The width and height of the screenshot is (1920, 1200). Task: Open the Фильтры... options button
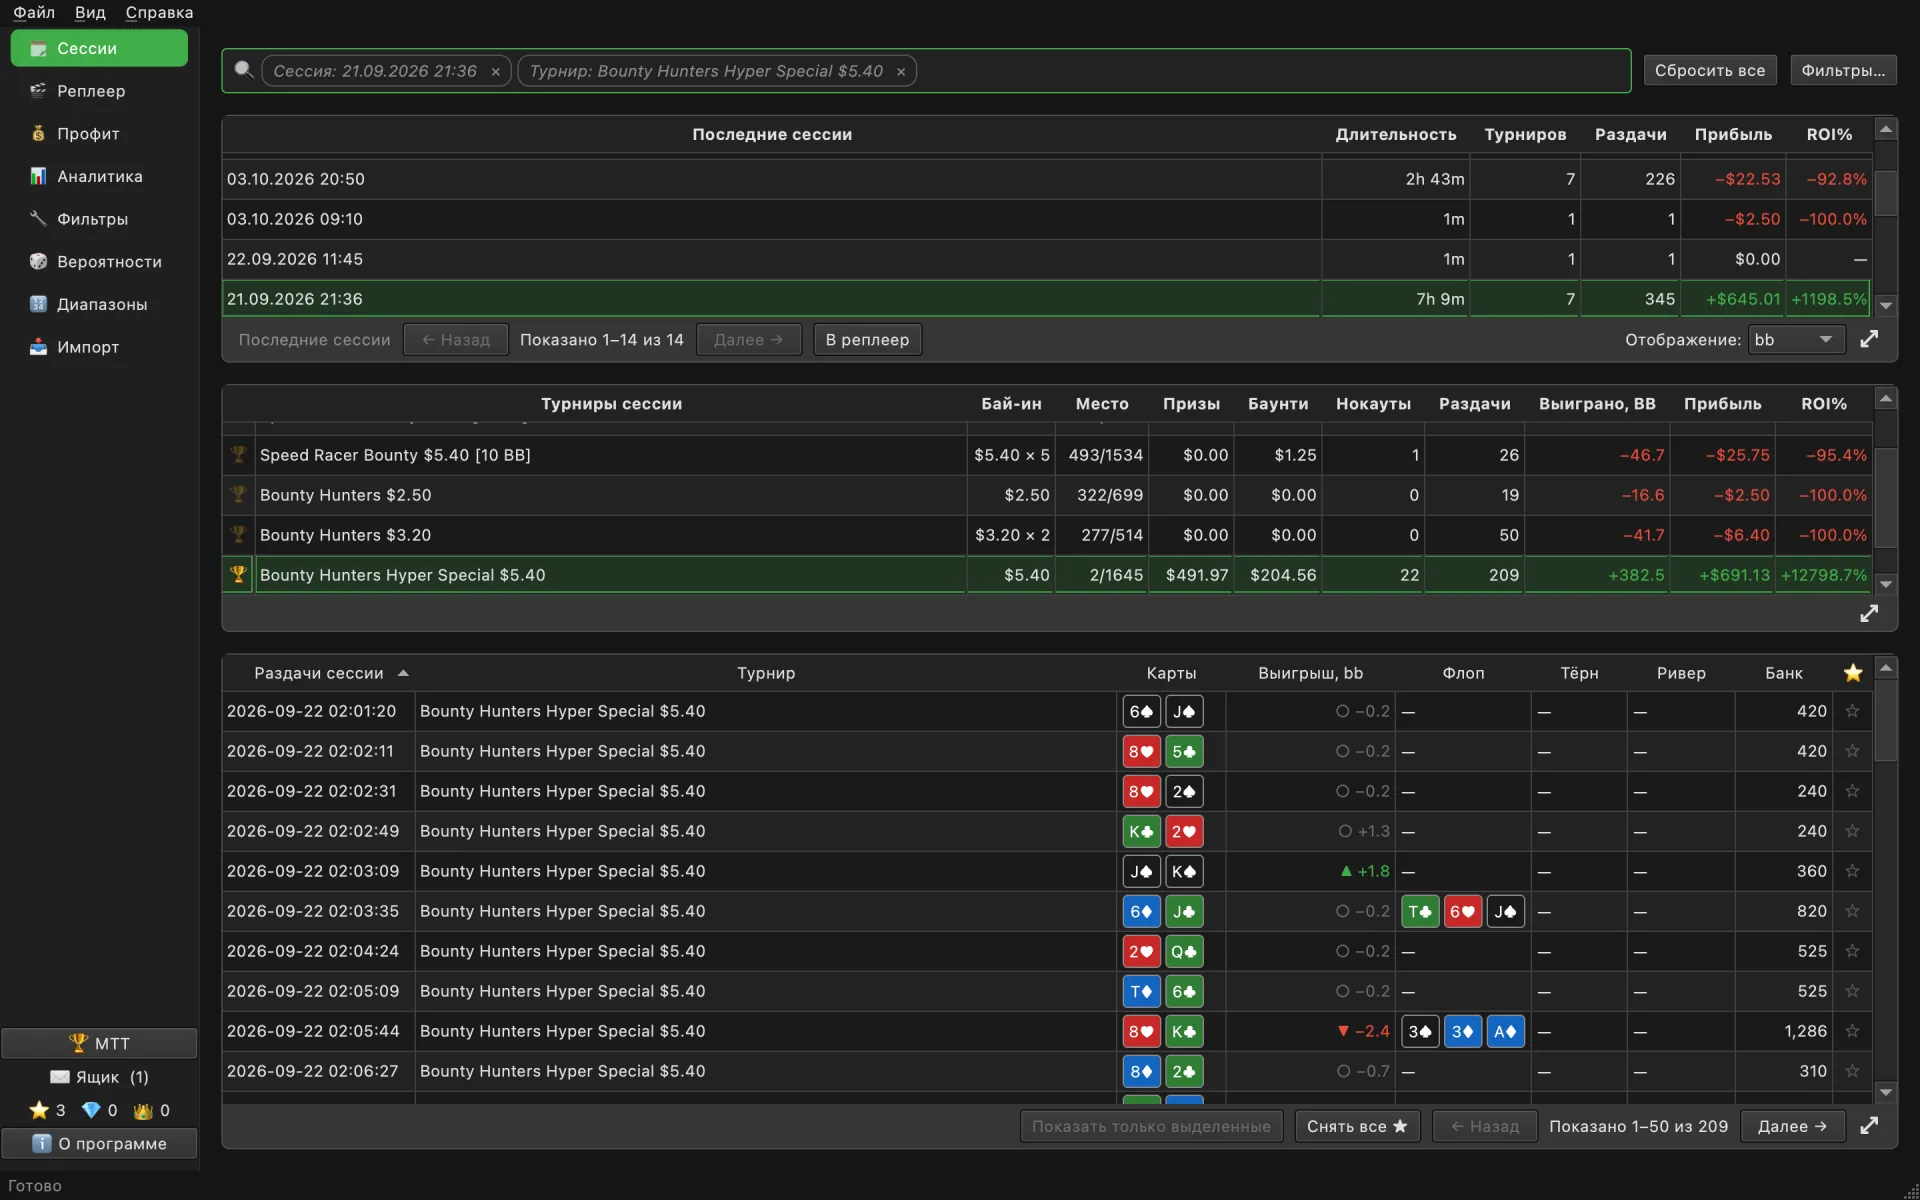1842,70
